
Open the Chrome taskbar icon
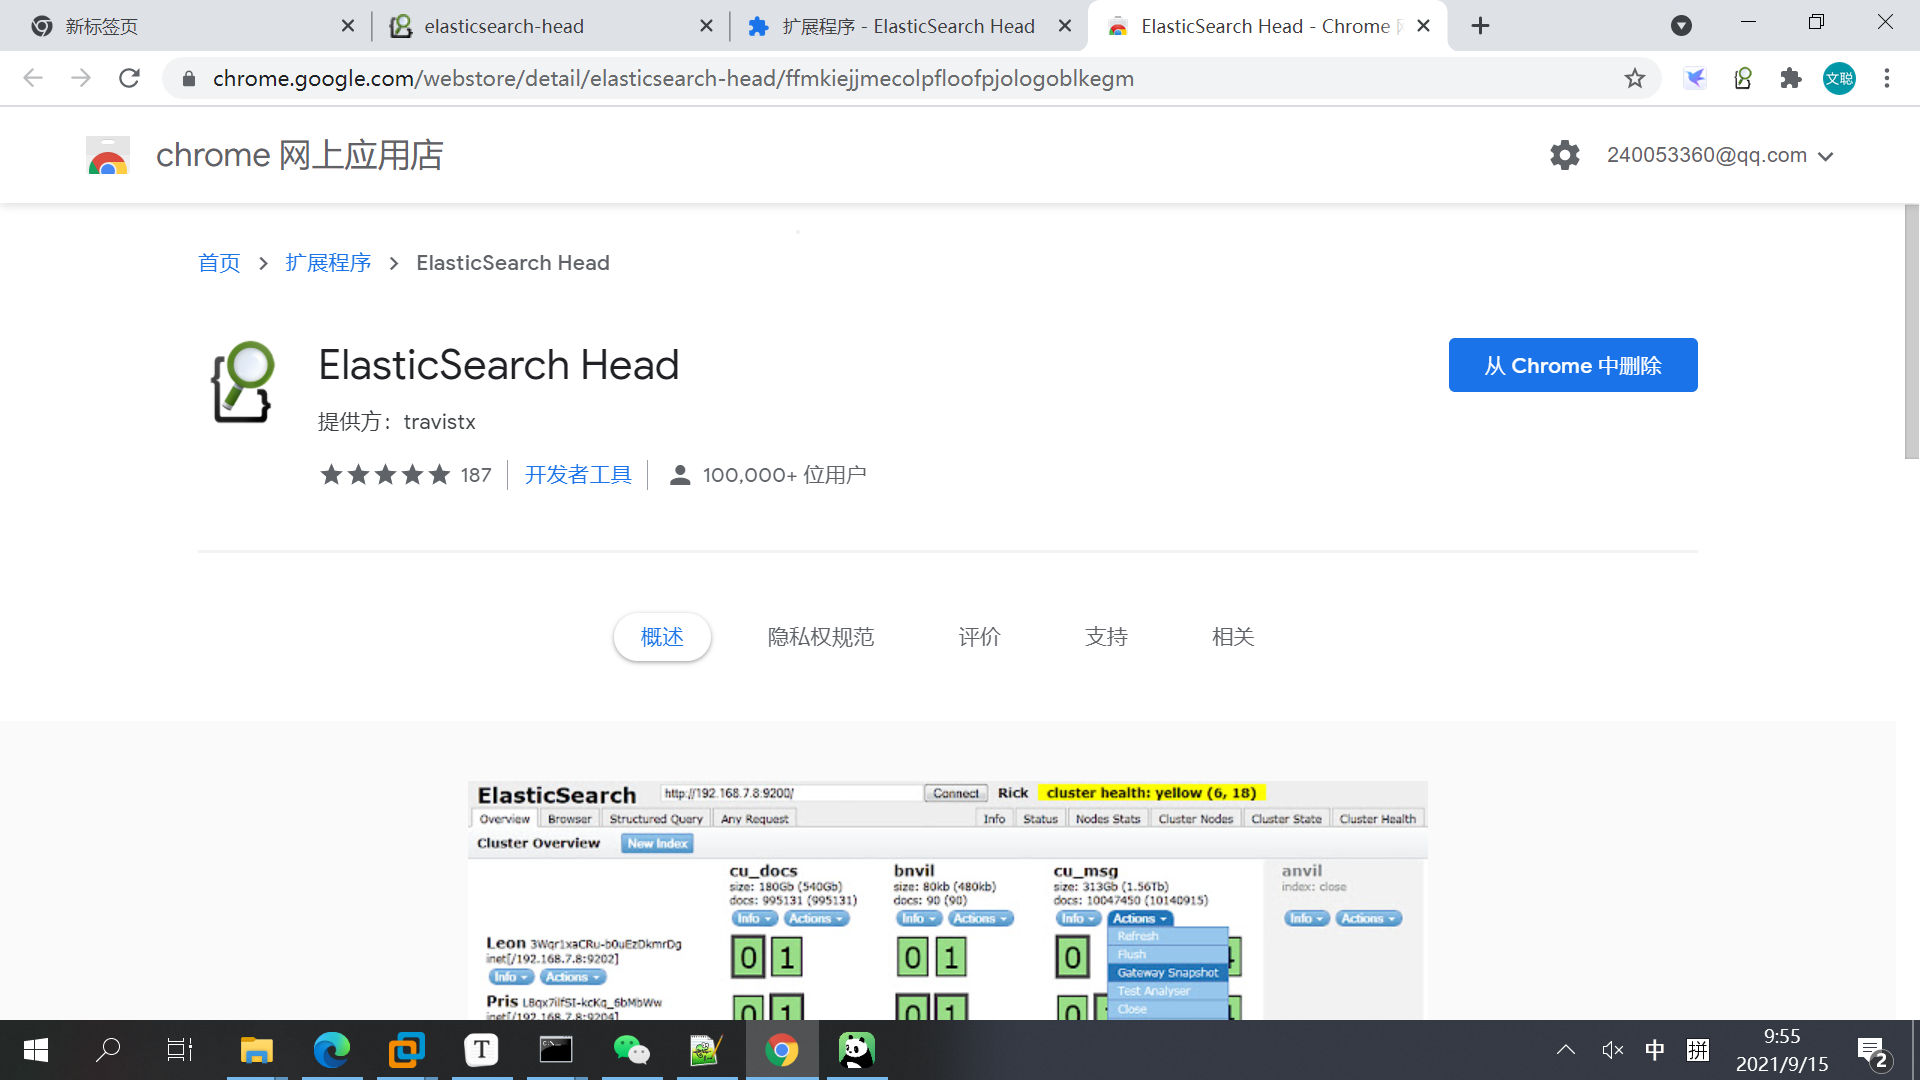pyautogui.click(x=781, y=1050)
